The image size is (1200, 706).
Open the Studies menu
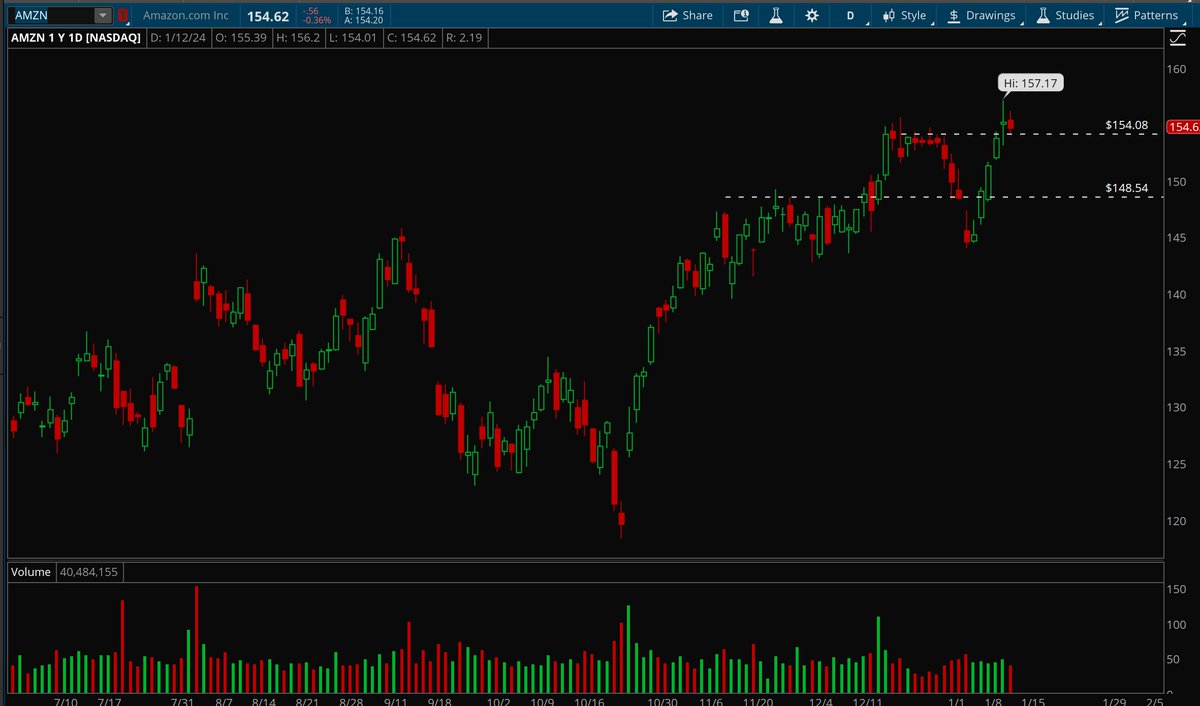[x=1066, y=15]
